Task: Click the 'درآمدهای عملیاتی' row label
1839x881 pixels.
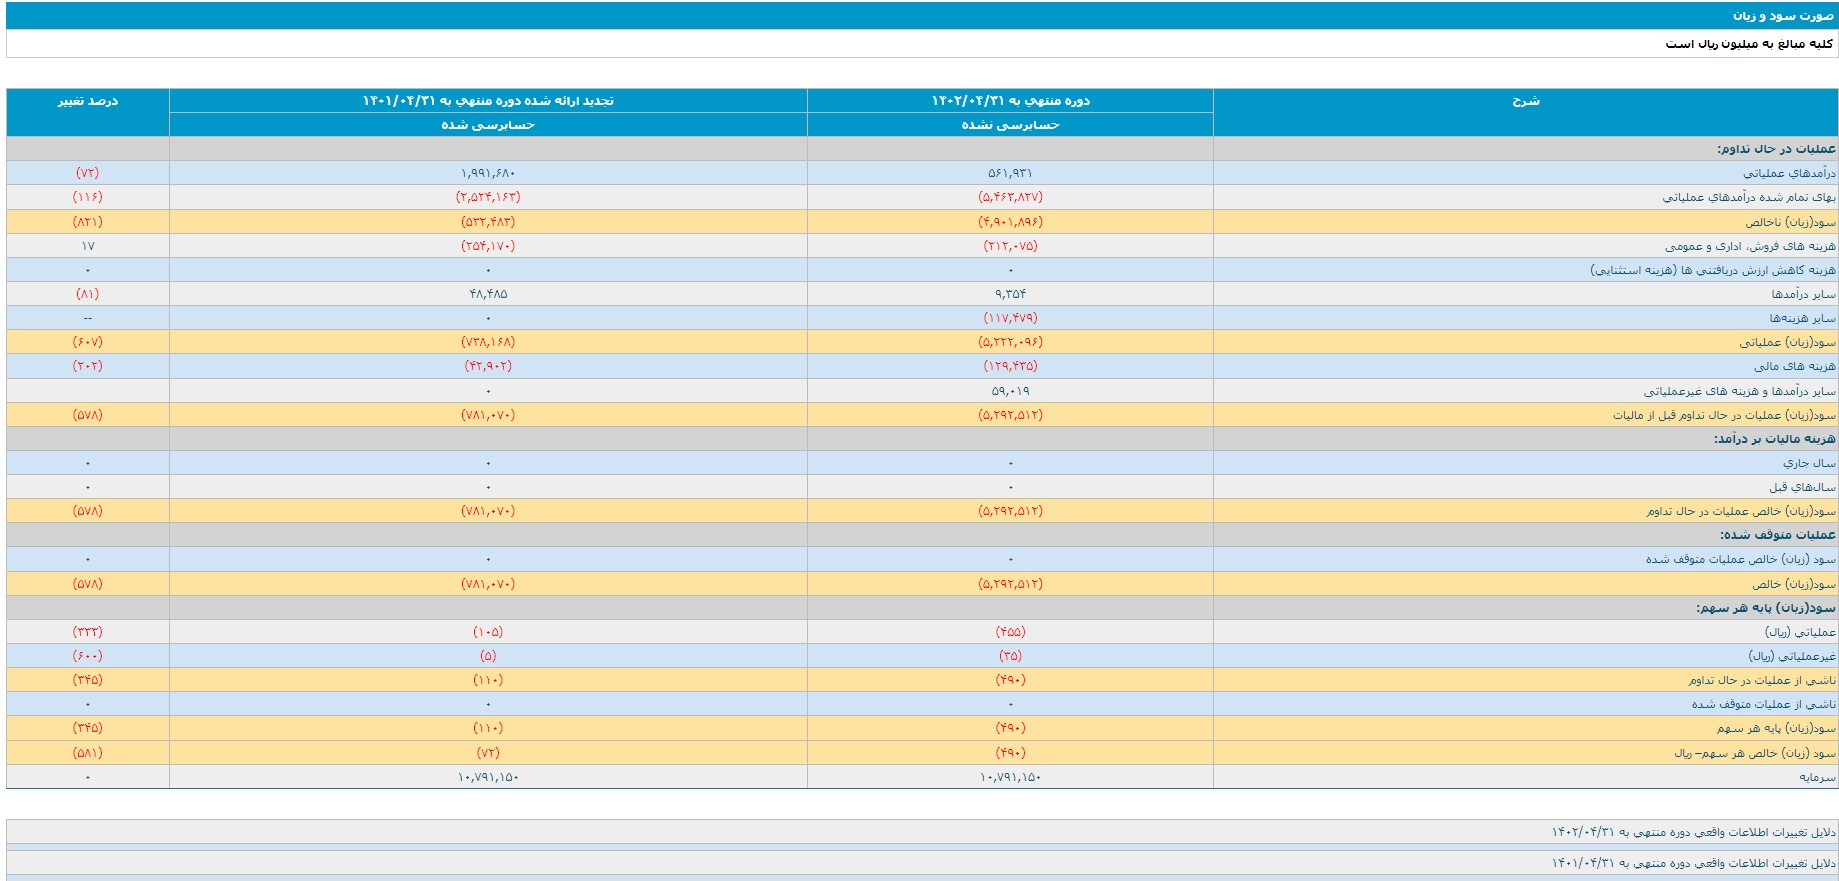Action: (x=1789, y=174)
